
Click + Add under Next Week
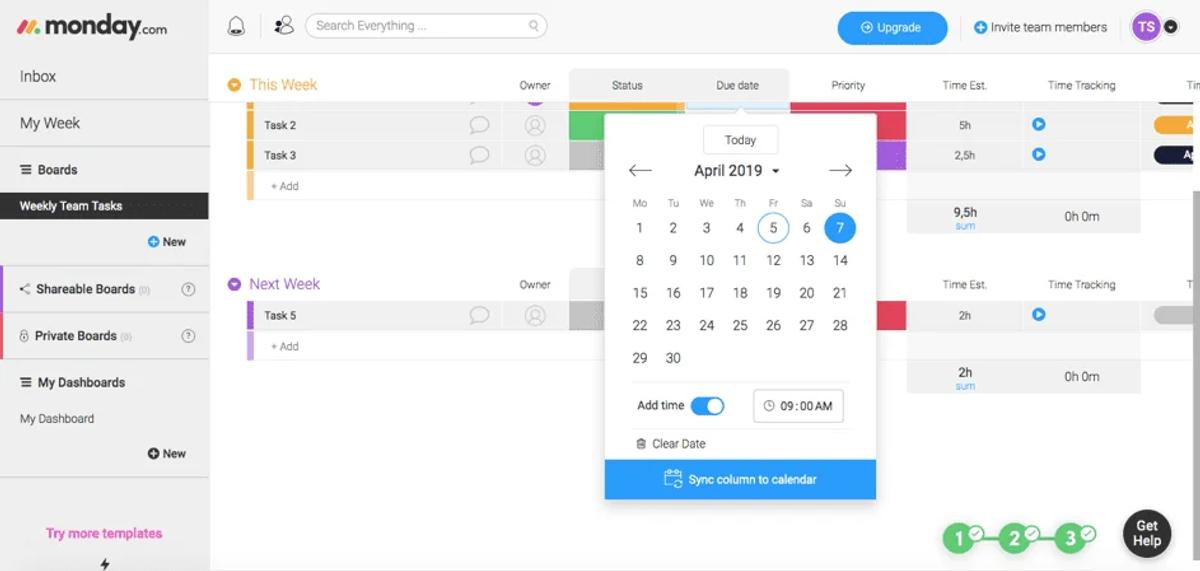coord(284,346)
